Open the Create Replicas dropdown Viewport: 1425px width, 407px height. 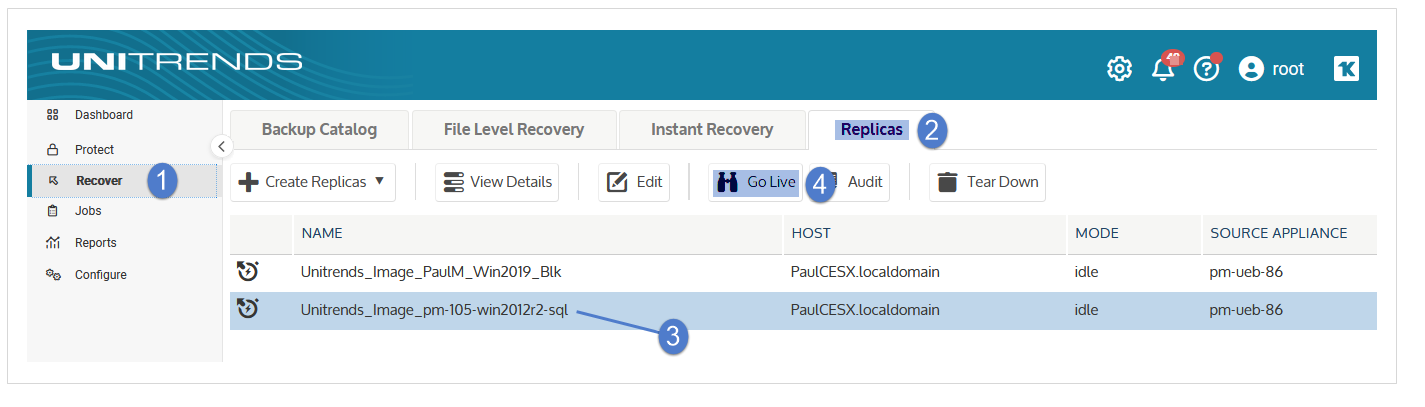click(x=313, y=182)
